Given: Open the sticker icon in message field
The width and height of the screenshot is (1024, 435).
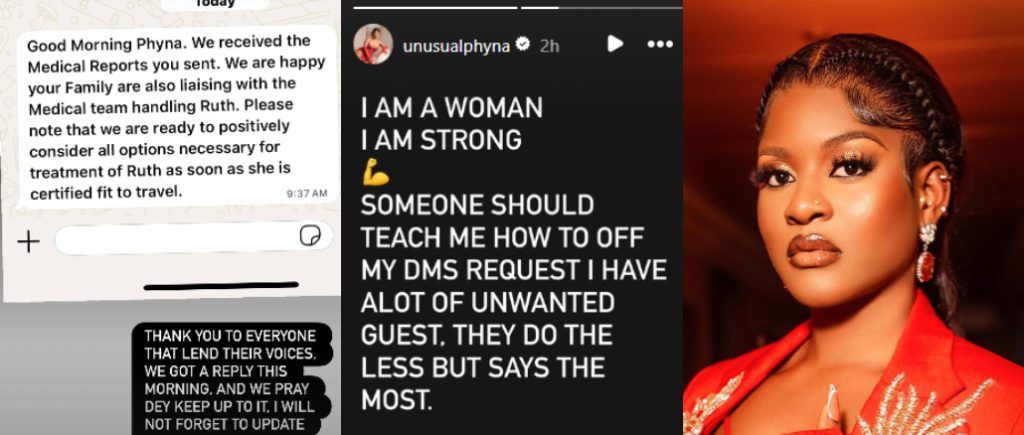Looking at the screenshot, I should (310, 236).
